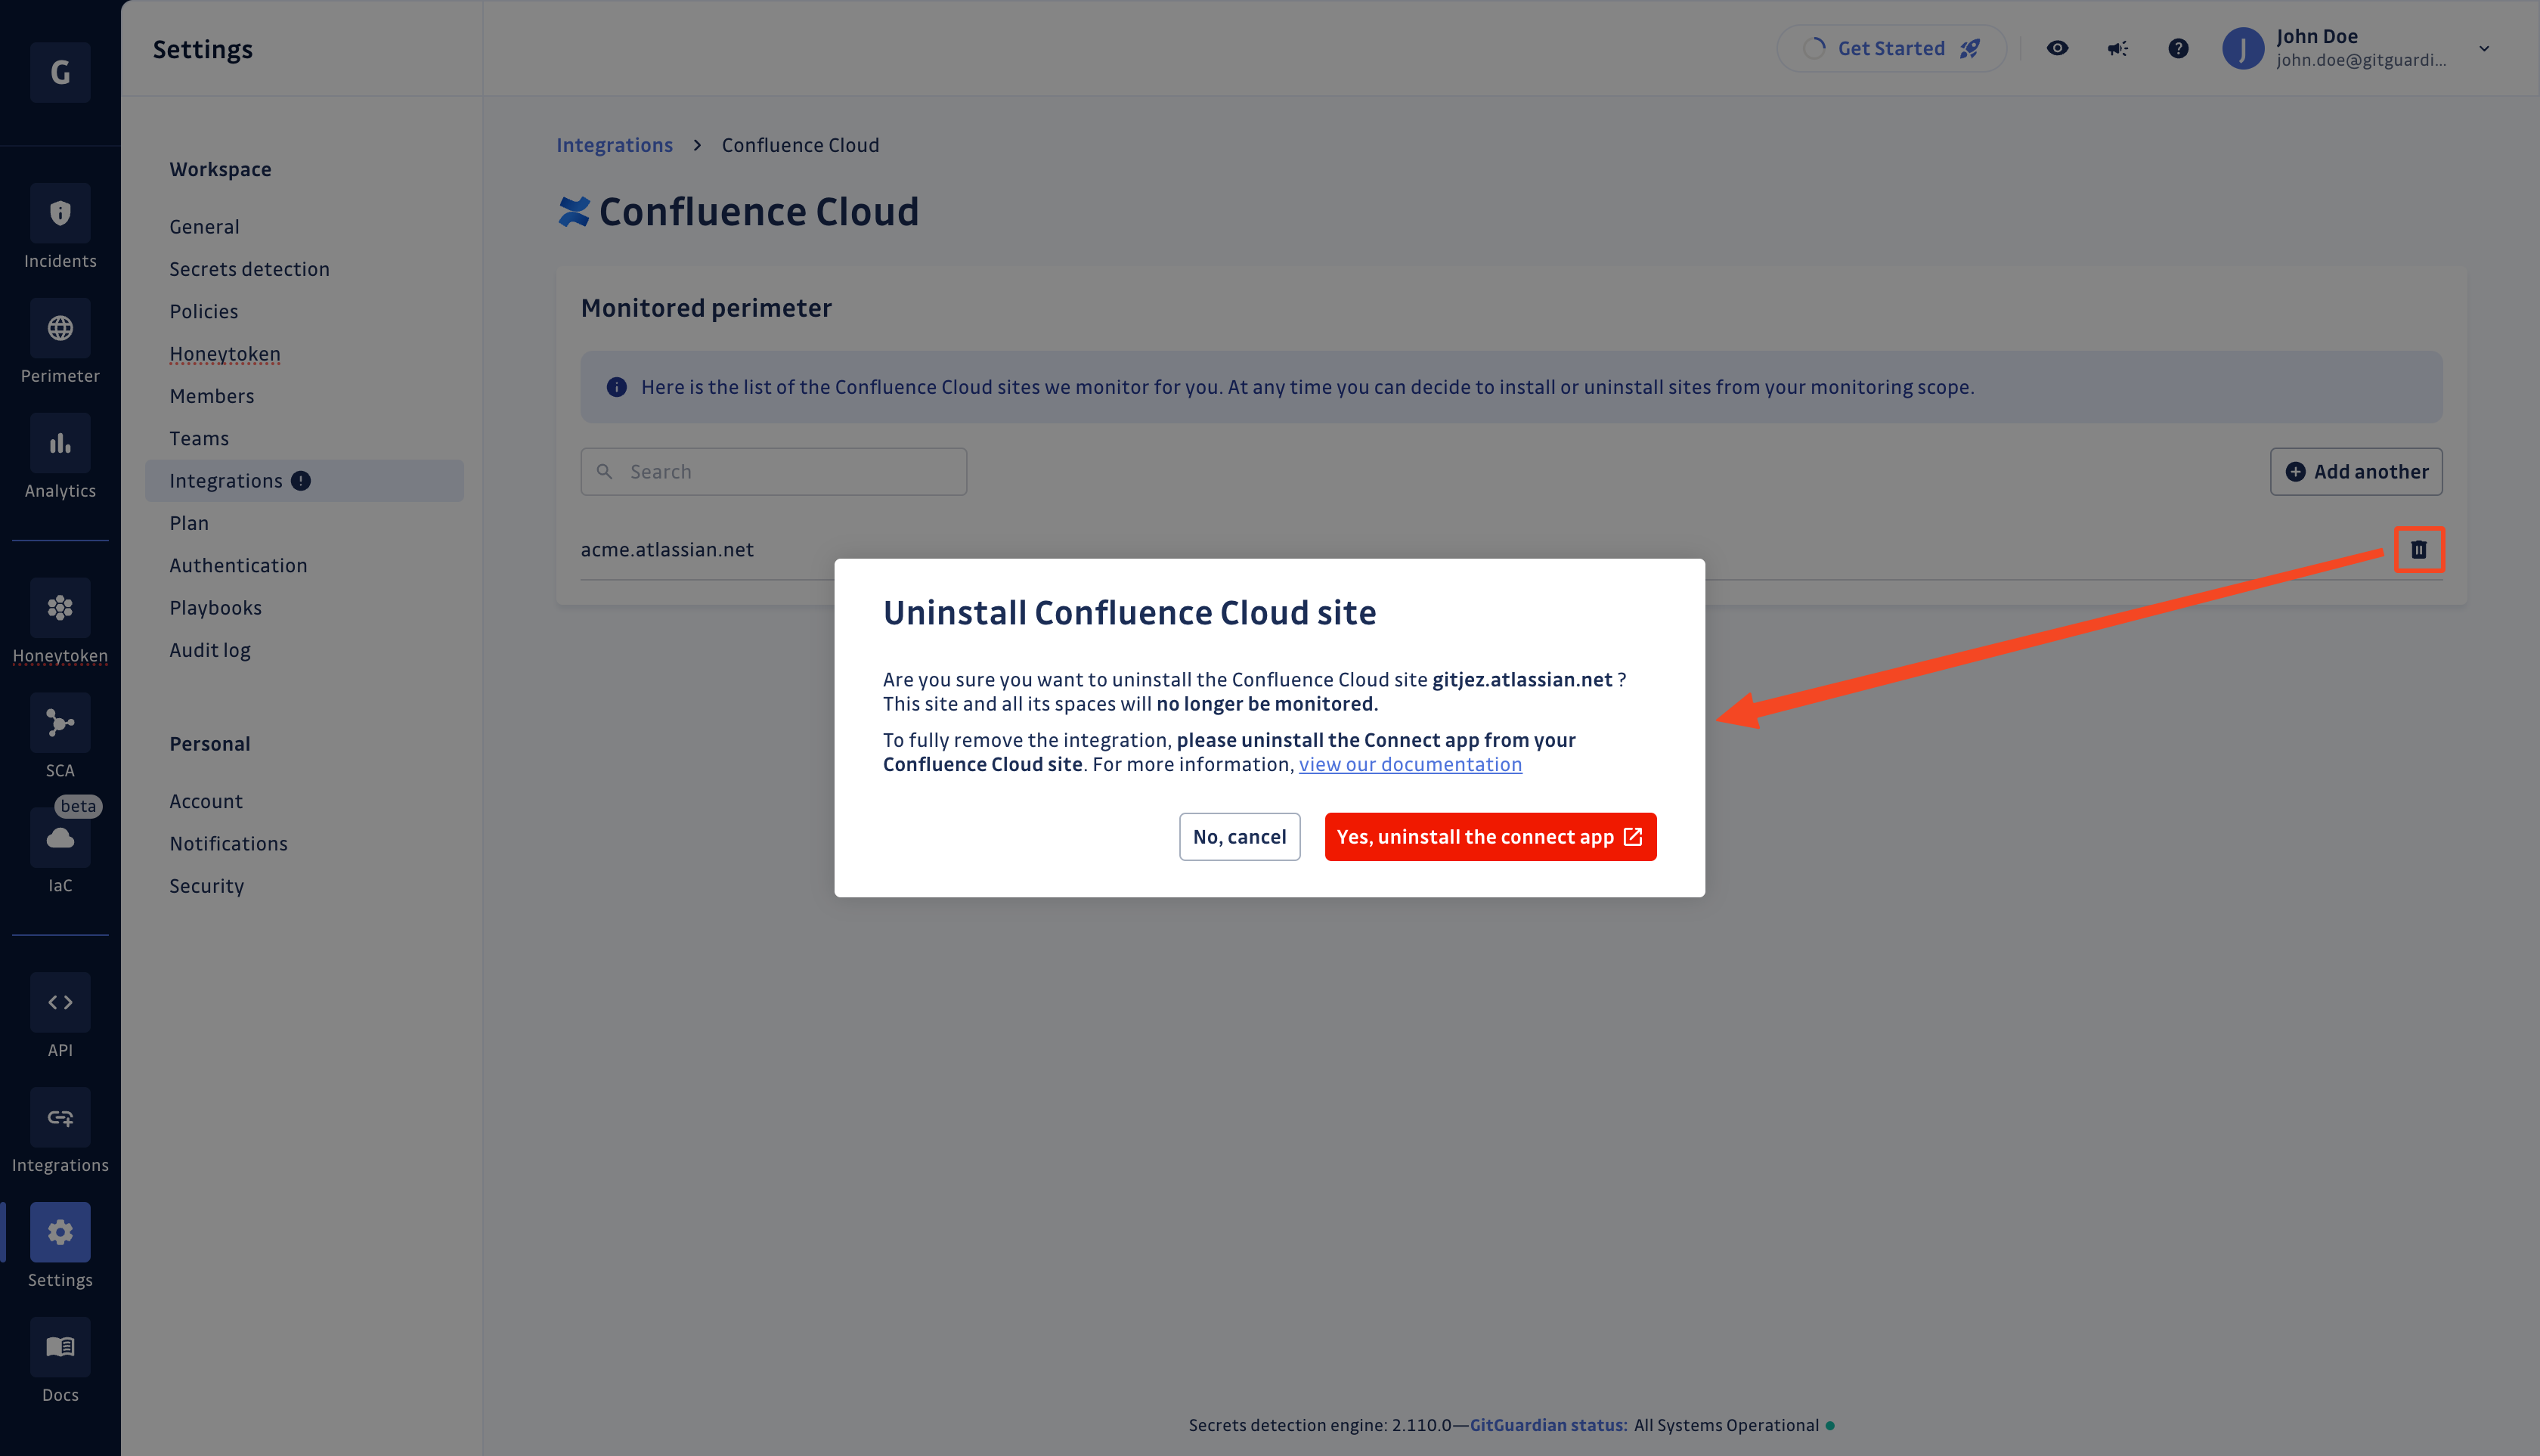Open Plan settings
Screen dimensions: 2540x1456
[x=189, y=523]
